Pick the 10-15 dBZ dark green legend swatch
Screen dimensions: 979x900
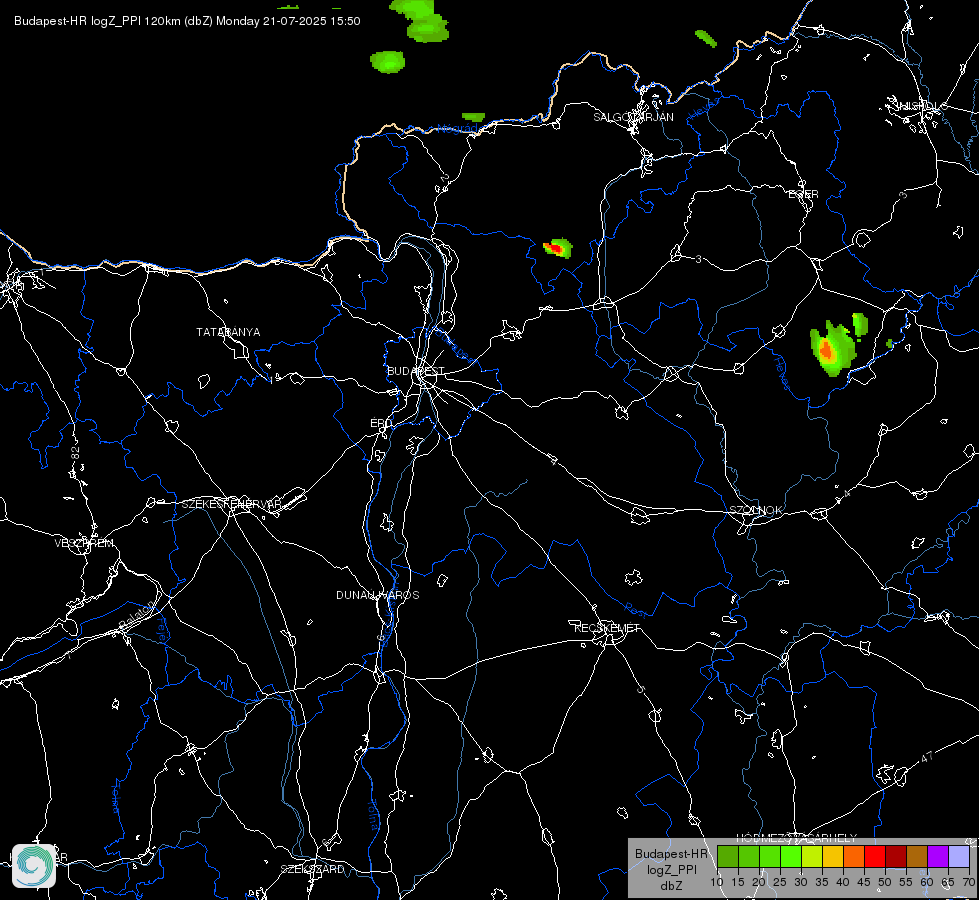coord(728,857)
